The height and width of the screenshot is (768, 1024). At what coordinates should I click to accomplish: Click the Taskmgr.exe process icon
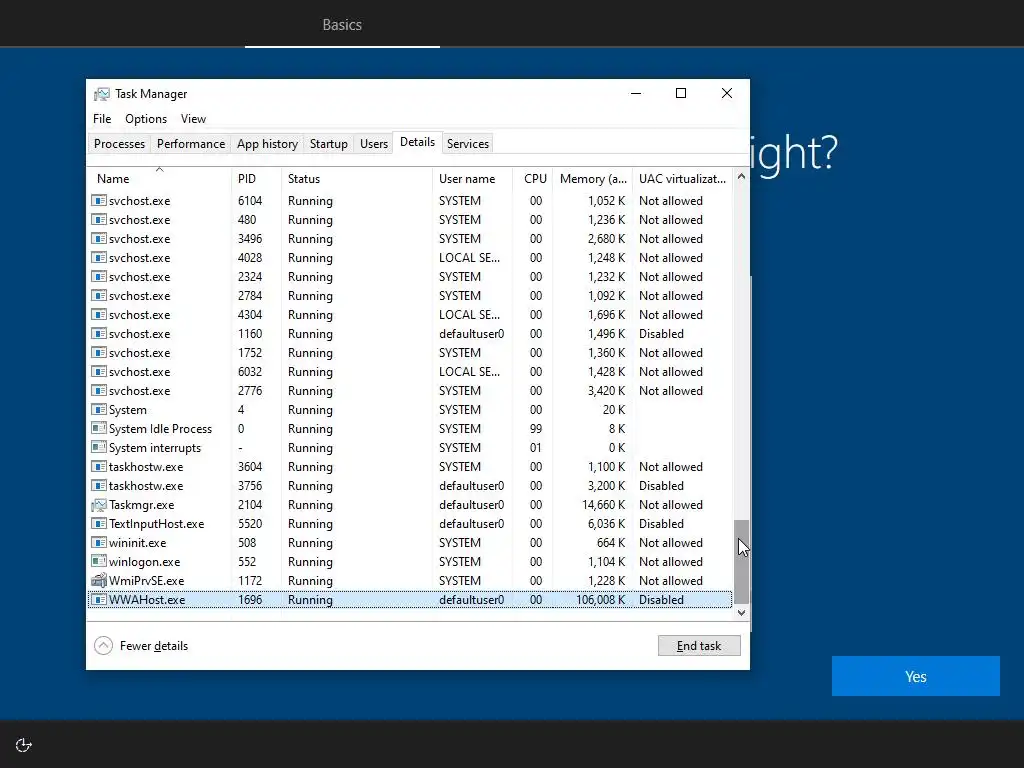99,505
